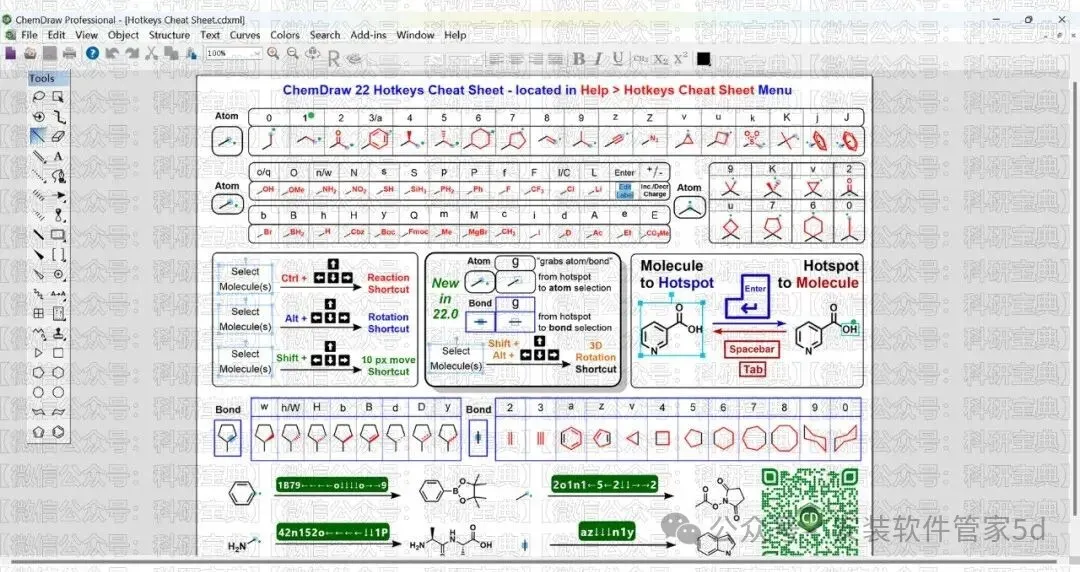Select the Cyclopentadiene ring tool
1080x572 pixels.
pyautogui.click(x=39, y=432)
